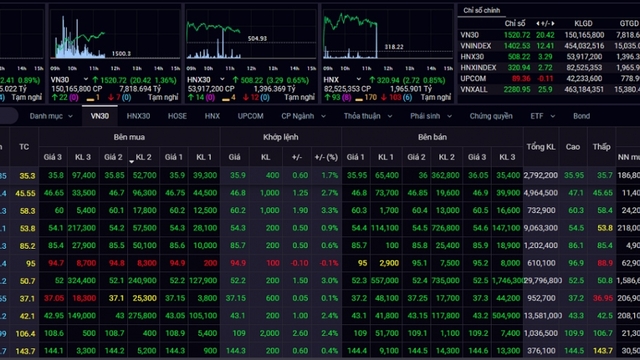Select the Chỉ số chính panel tab

pos(482,11)
